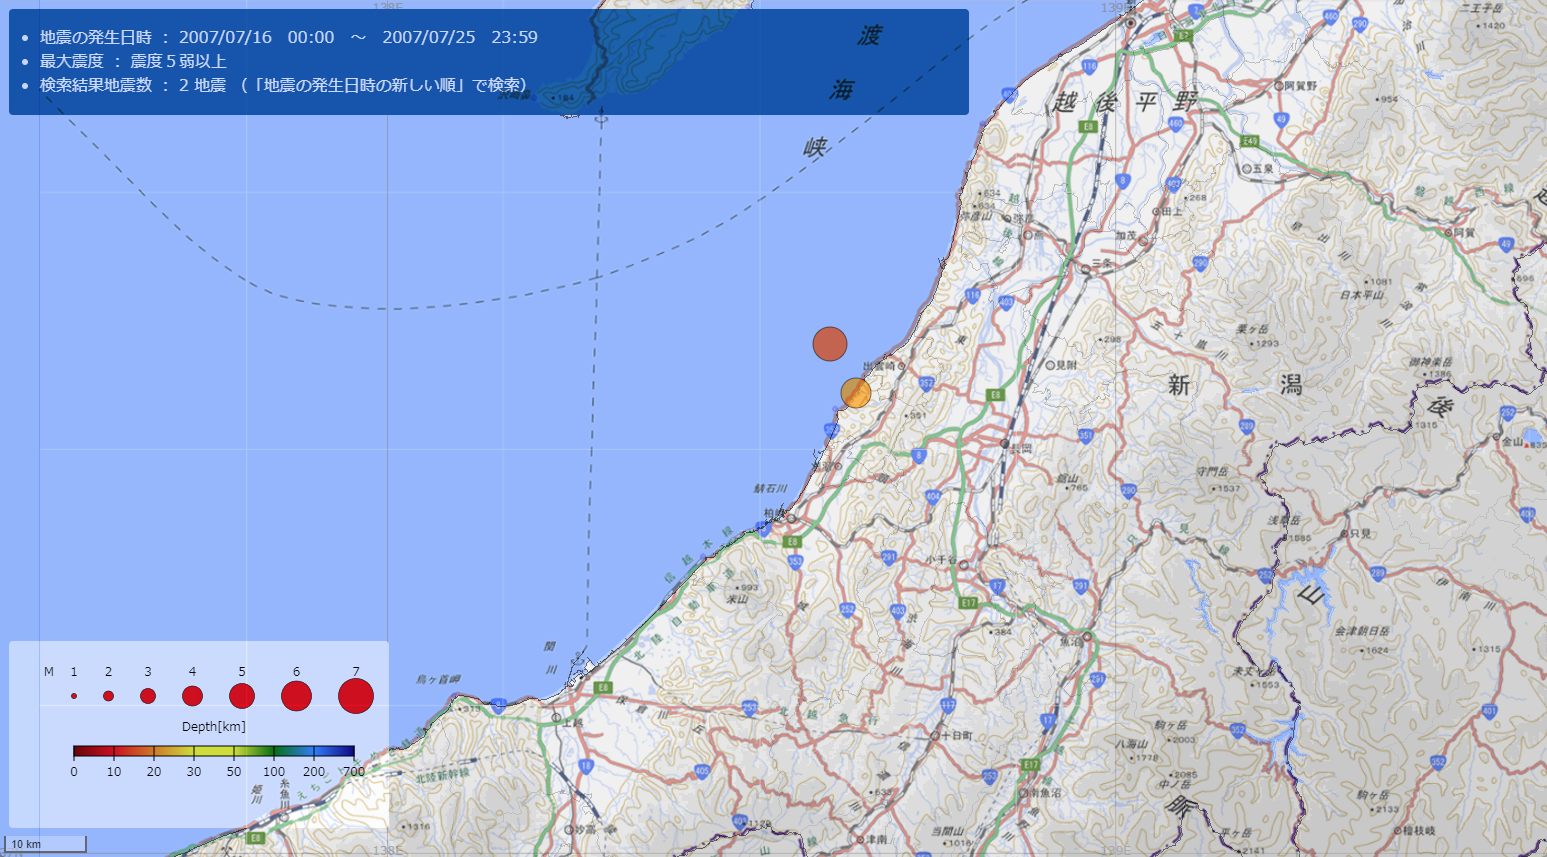Click the magnitude 5 circle in legend
Image resolution: width=1547 pixels, height=857 pixels.
pyautogui.click(x=242, y=696)
